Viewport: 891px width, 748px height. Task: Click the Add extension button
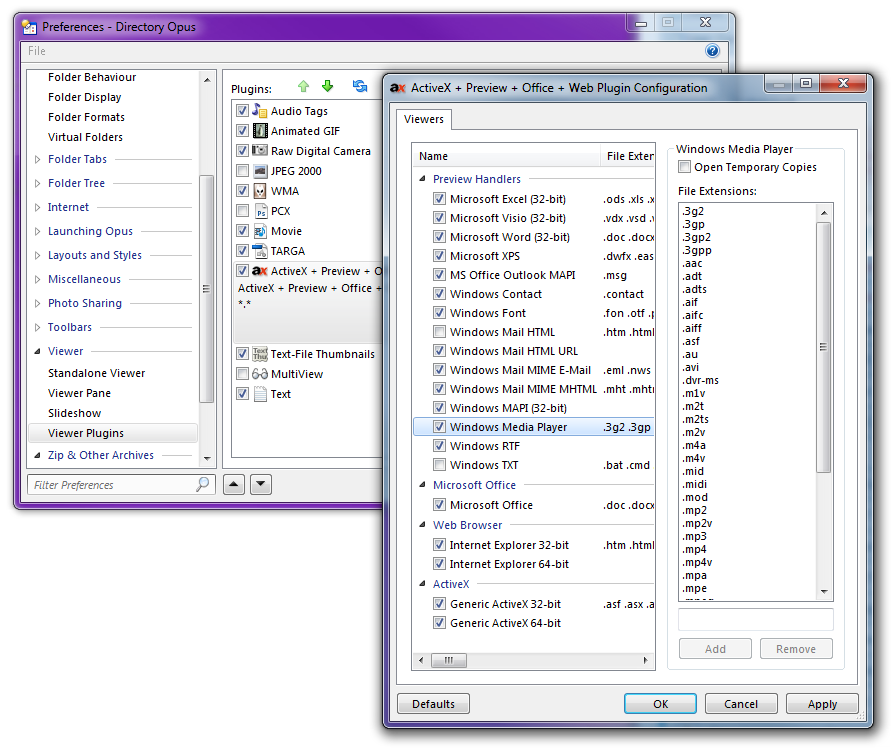pos(715,649)
